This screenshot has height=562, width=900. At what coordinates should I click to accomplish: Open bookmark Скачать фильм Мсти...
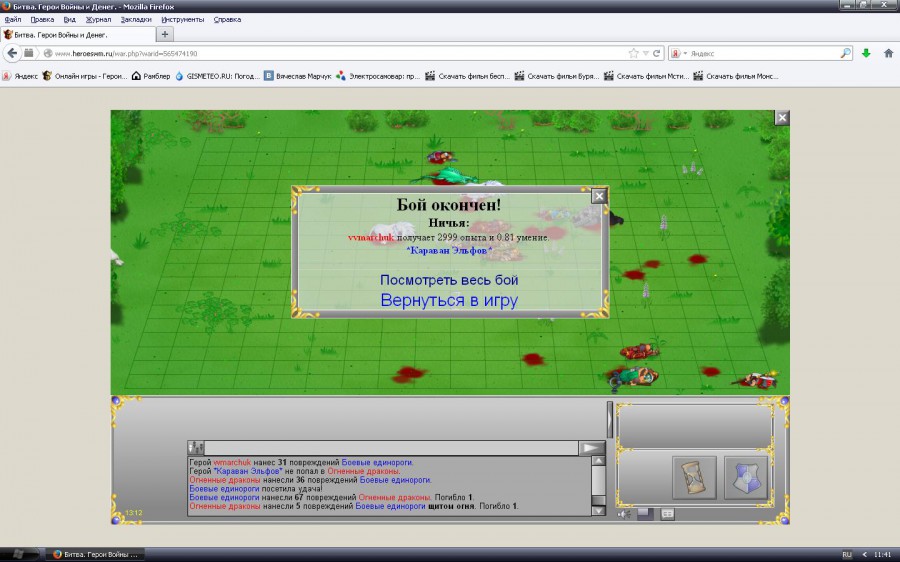click(x=646, y=76)
